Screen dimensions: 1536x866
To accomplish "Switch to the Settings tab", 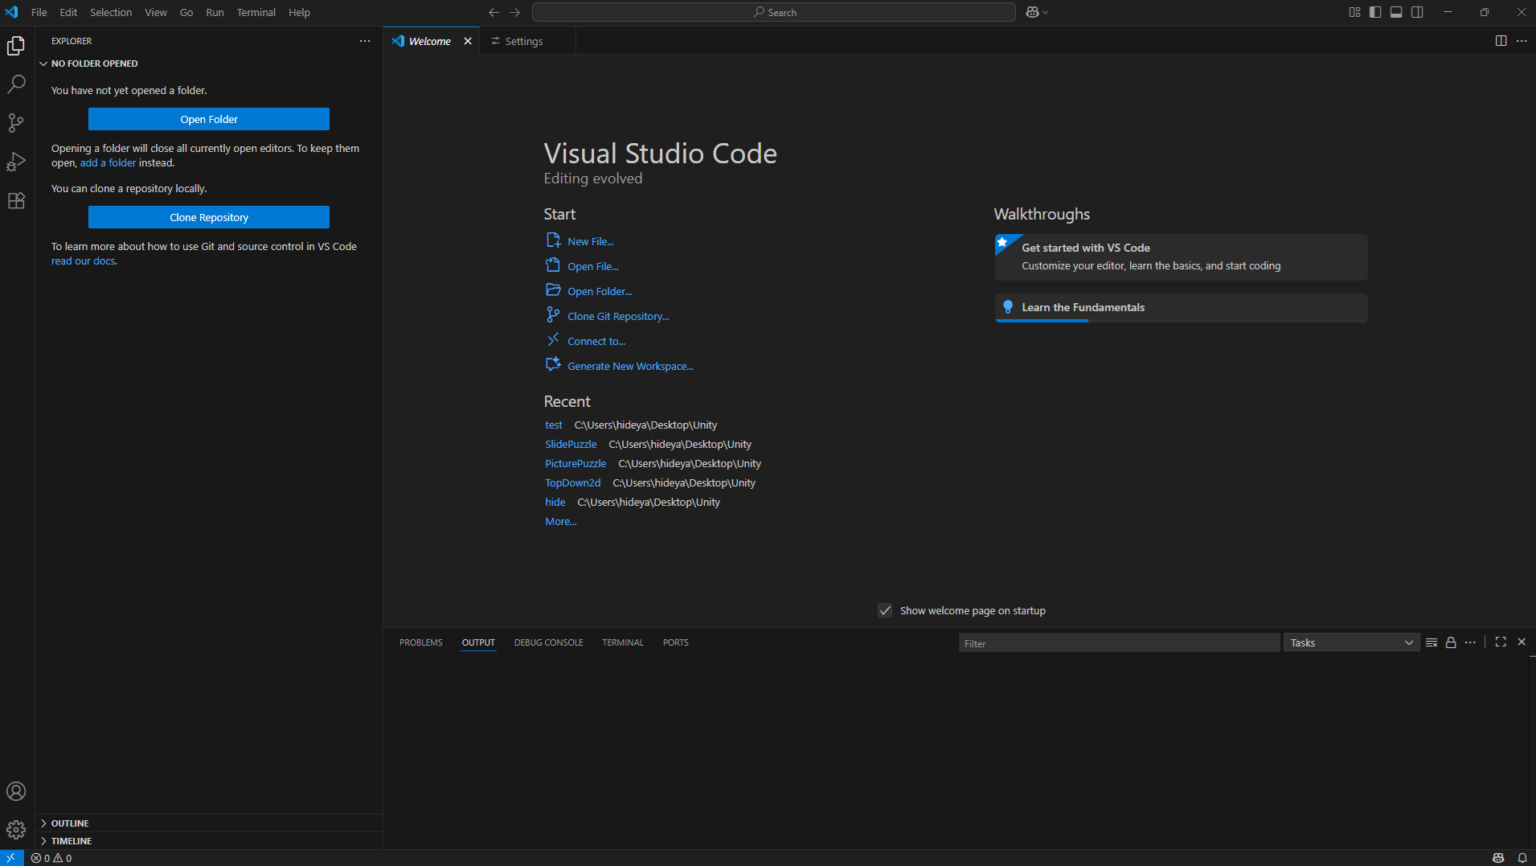I will pyautogui.click(x=524, y=41).
